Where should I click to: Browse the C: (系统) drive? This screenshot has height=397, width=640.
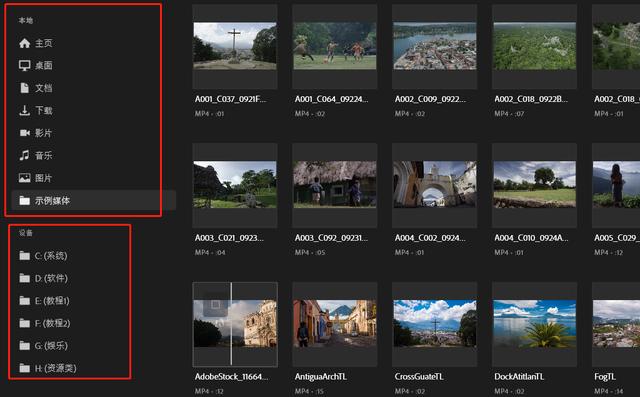(43, 256)
